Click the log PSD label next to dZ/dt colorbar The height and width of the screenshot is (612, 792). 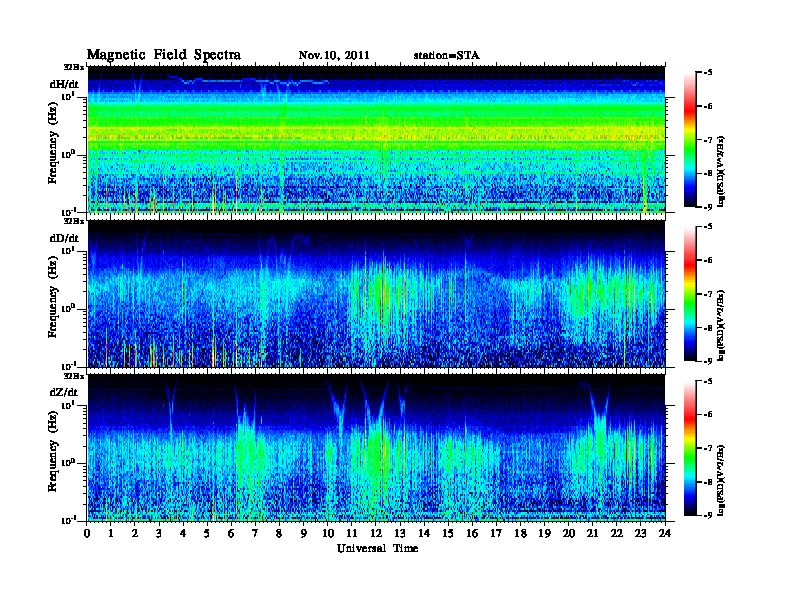(721, 480)
